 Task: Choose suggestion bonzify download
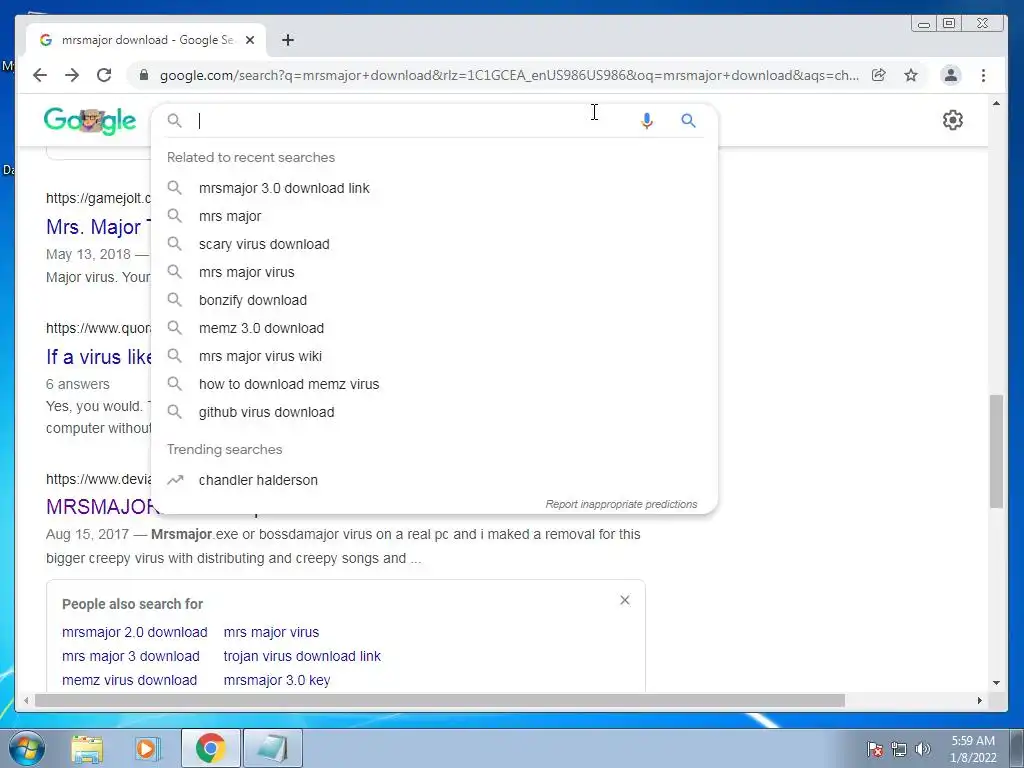[434, 300]
